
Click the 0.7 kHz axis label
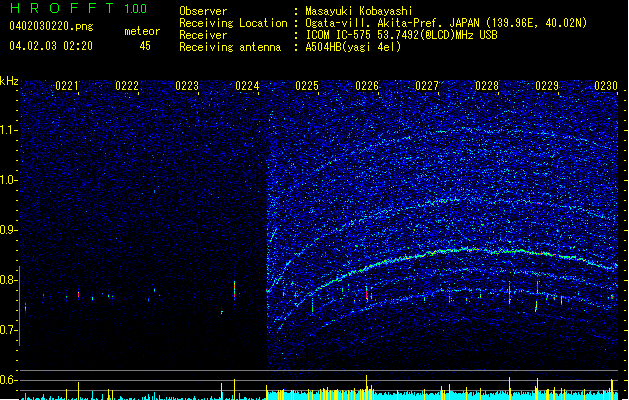pyautogui.click(x=9, y=330)
